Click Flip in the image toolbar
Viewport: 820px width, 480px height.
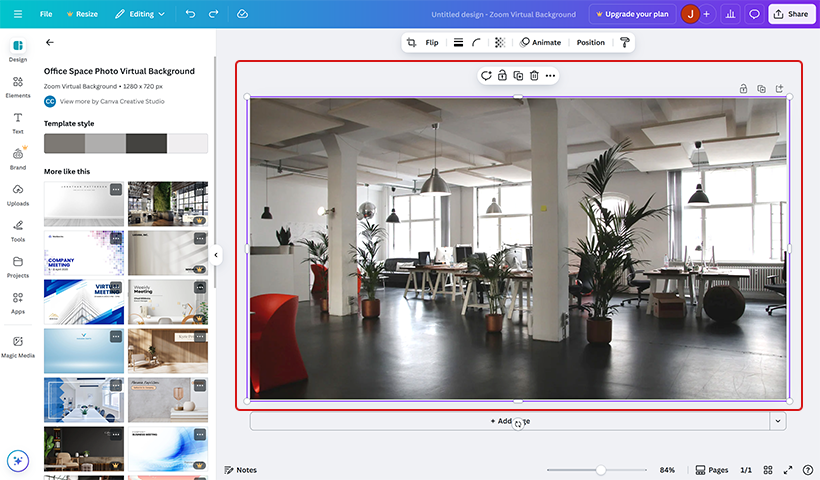(432, 42)
